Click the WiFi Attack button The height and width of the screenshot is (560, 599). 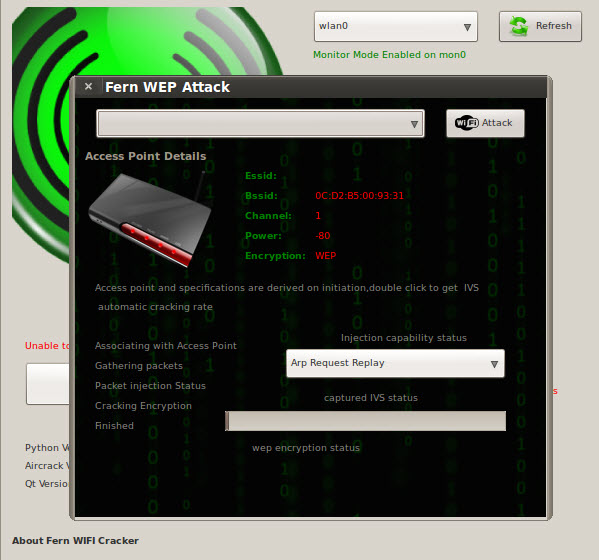pyautogui.click(x=485, y=123)
